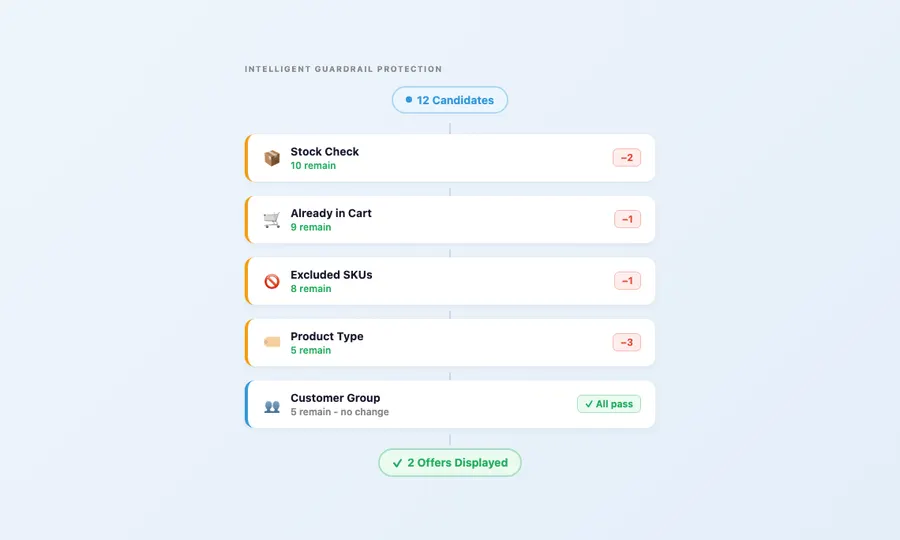Click the Excluded SKUs prohibited icon
The height and width of the screenshot is (540, 900).
[271, 281]
